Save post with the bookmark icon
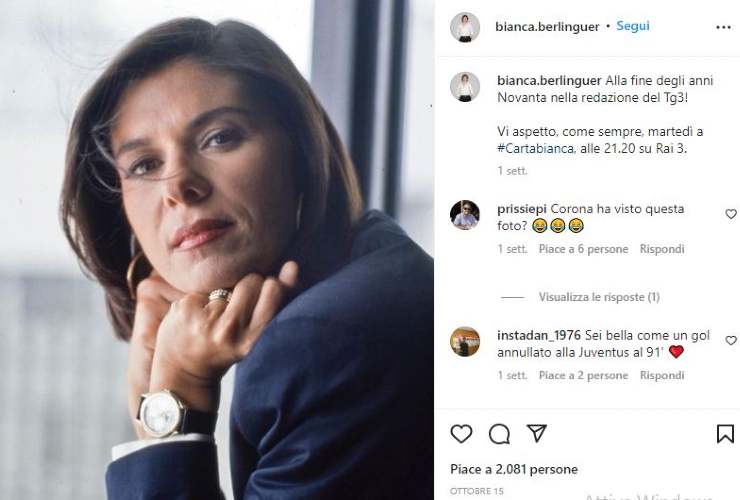This screenshot has height=500, width=740. (x=725, y=433)
